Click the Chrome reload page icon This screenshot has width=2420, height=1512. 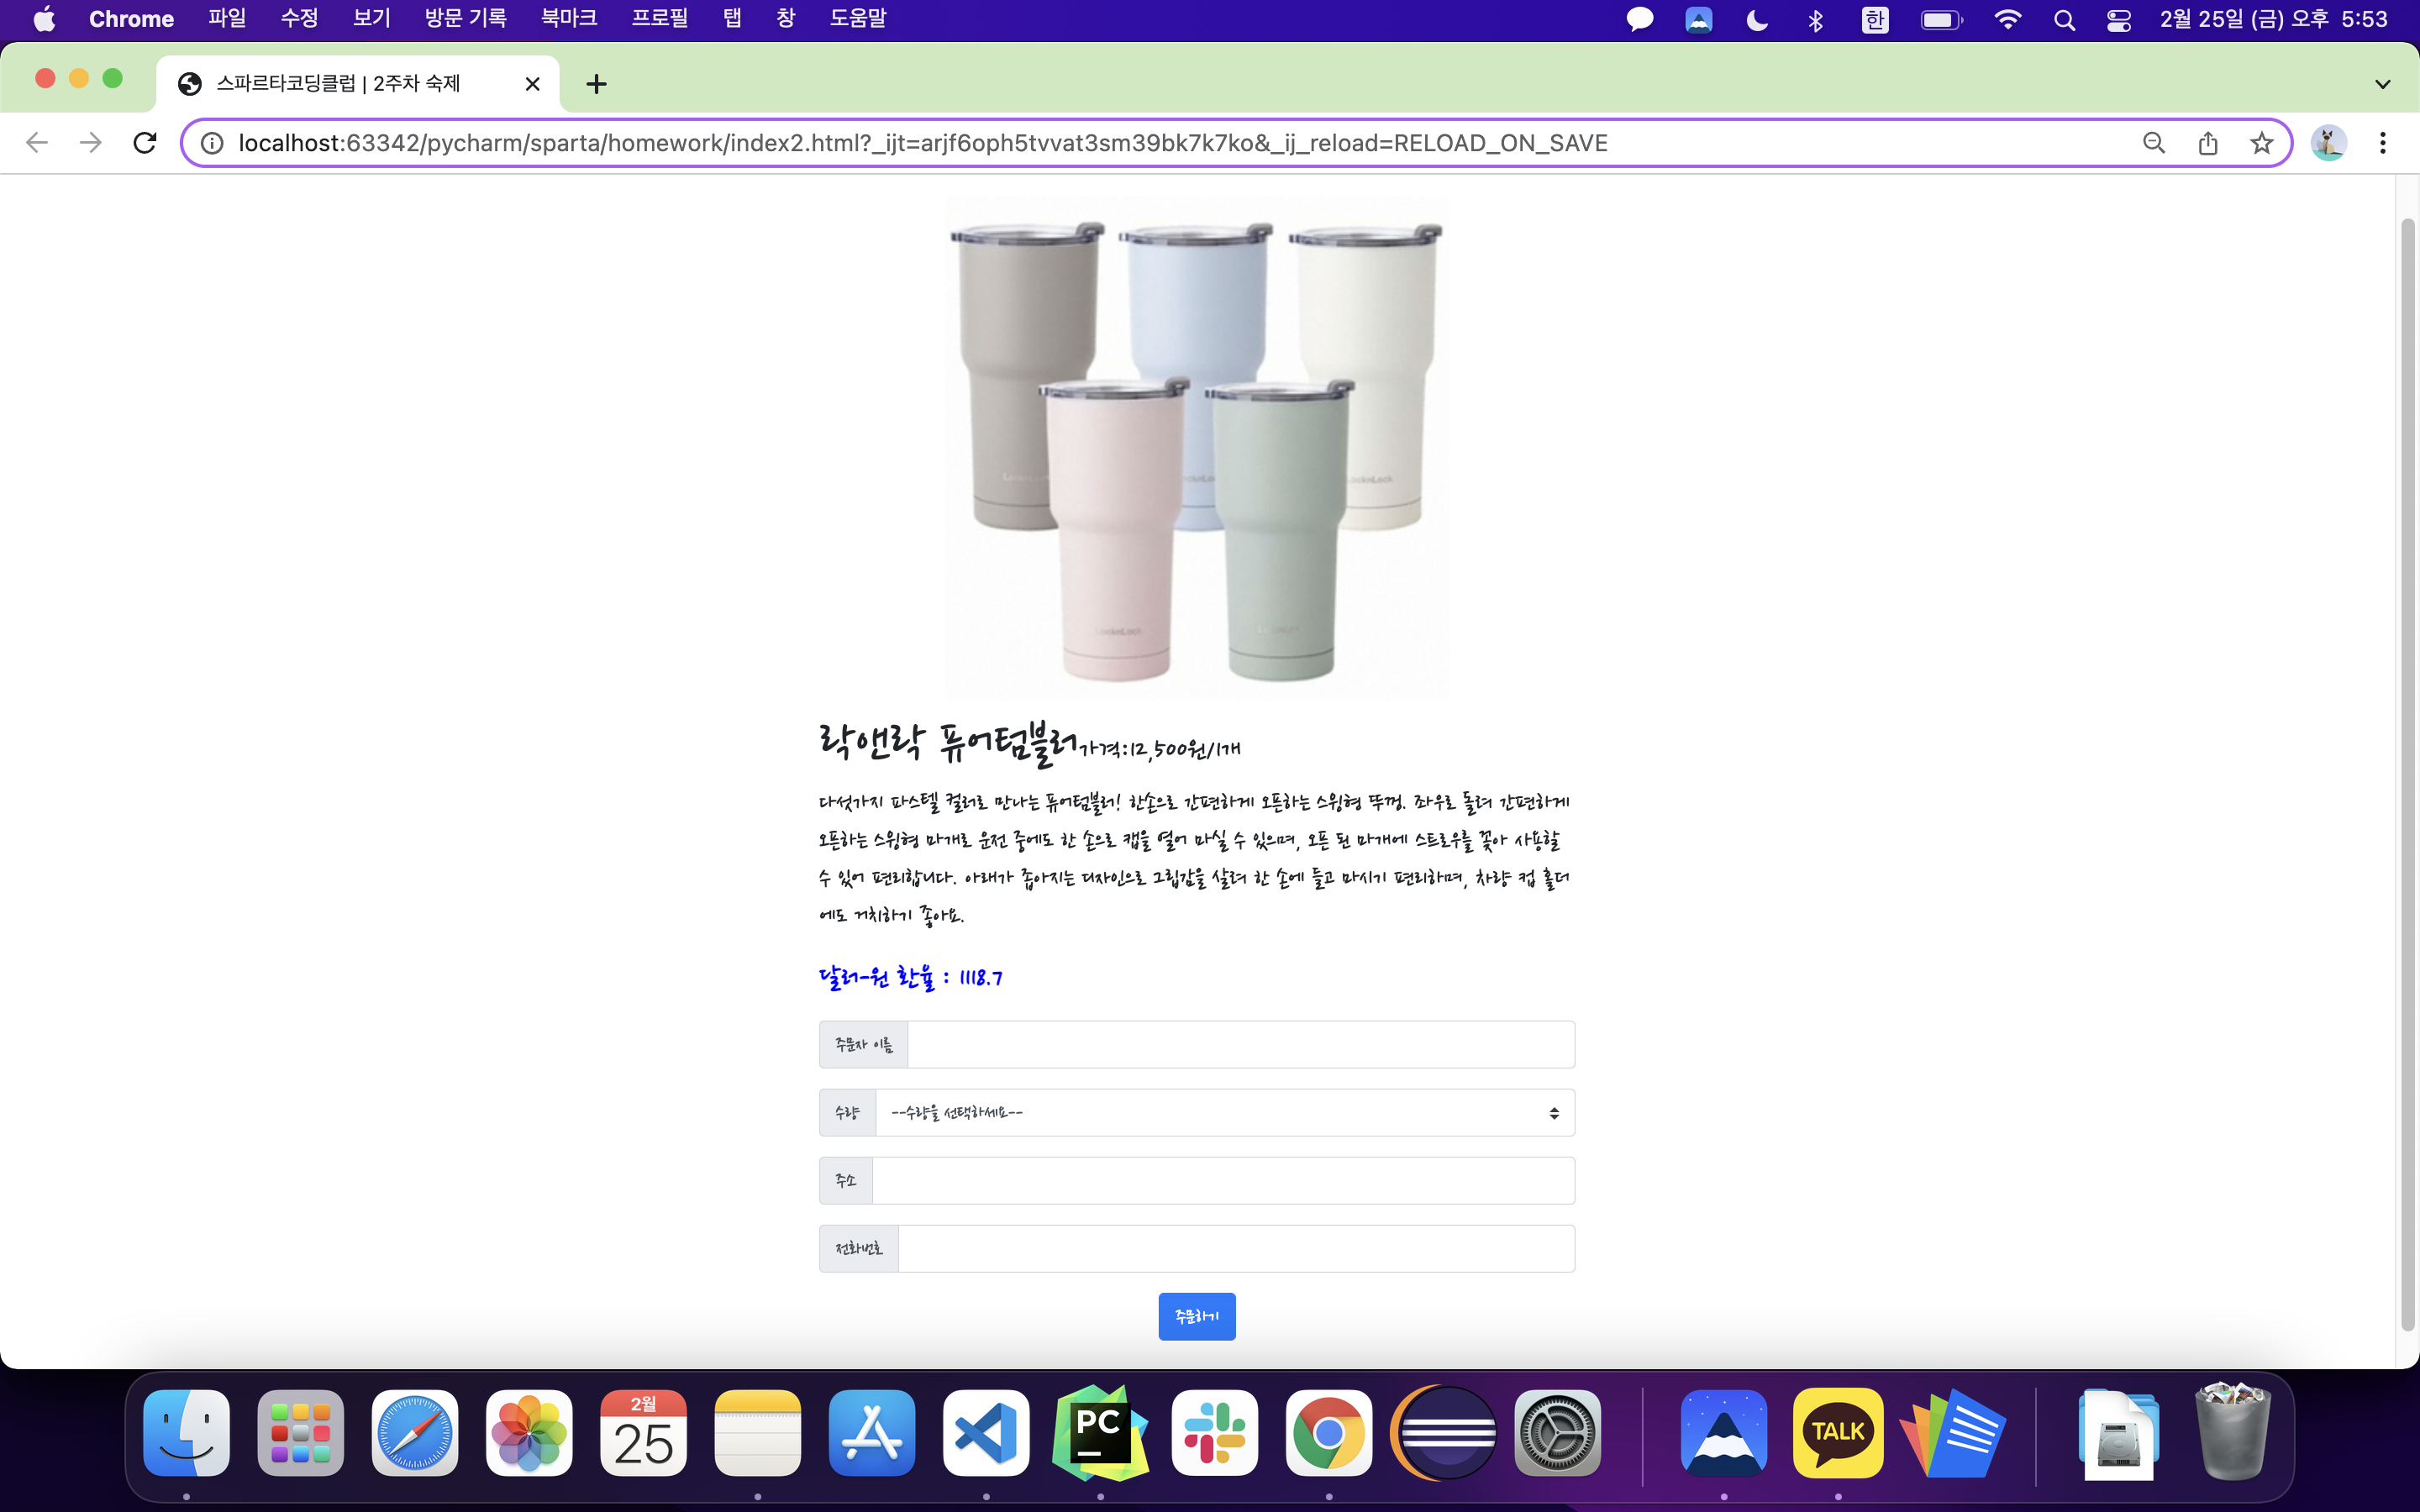click(145, 143)
